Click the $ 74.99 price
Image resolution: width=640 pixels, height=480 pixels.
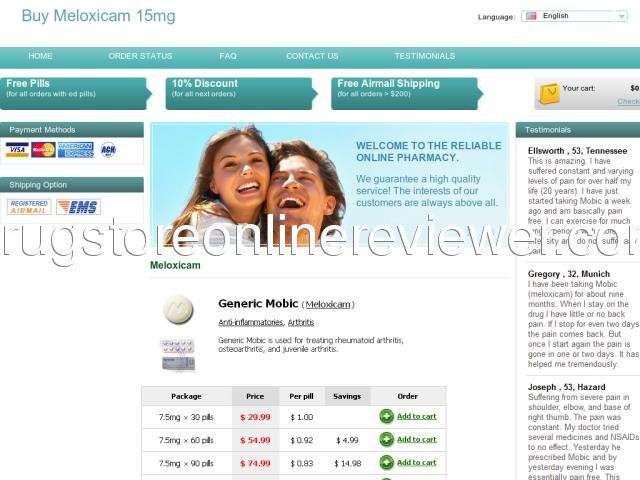(x=255, y=463)
